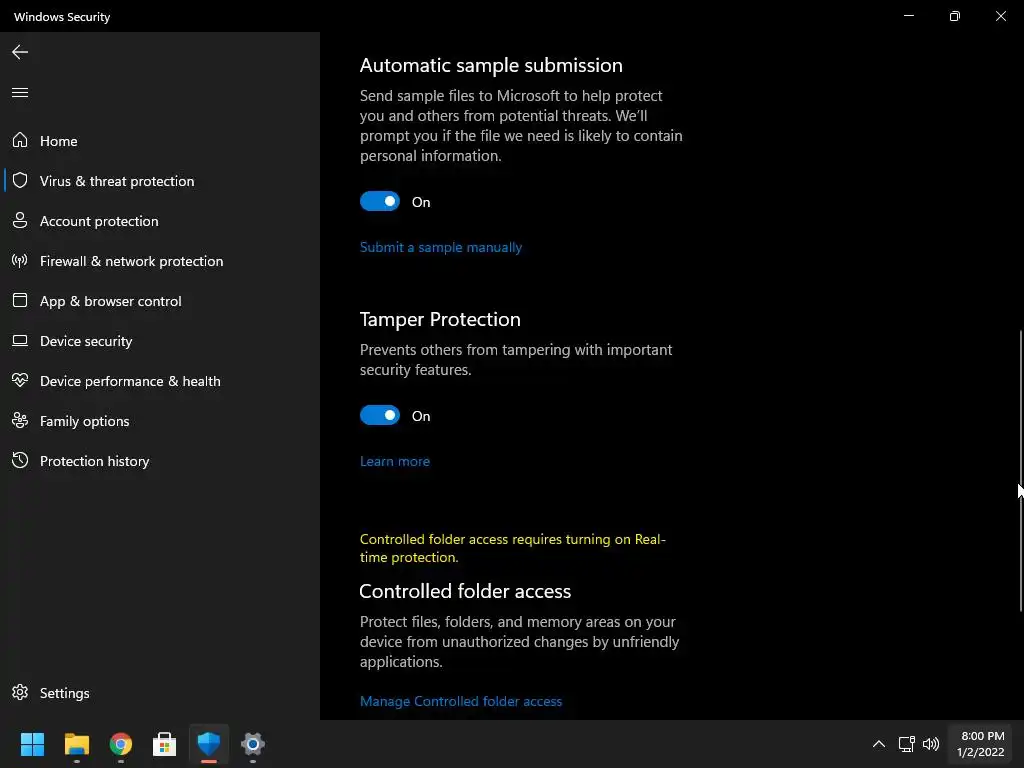Click the Family options people icon

[x=20, y=421]
